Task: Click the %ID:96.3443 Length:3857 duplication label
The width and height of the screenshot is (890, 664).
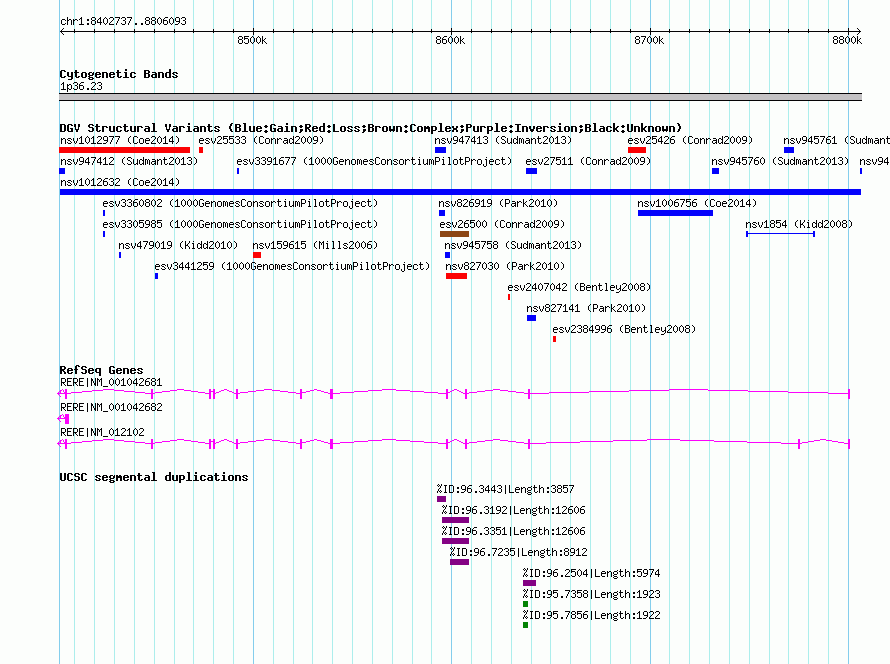Action: [x=505, y=489]
